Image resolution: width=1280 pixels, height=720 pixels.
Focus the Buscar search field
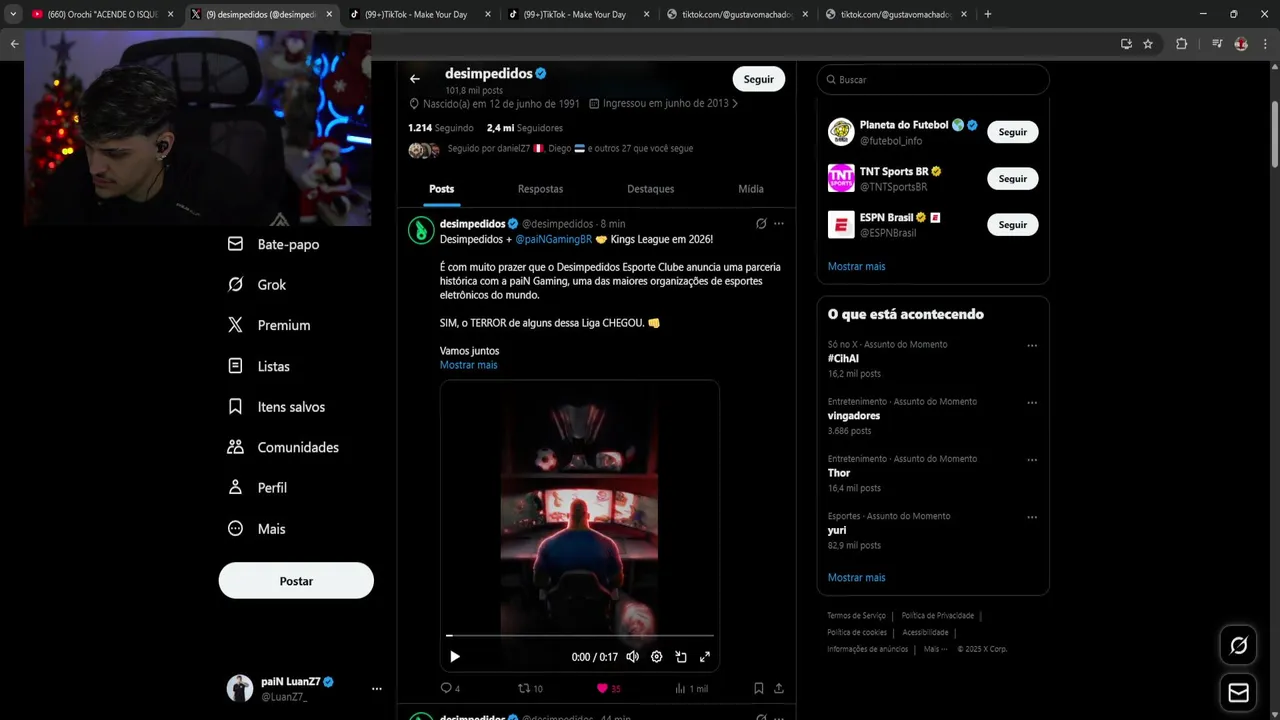tap(933, 79)
